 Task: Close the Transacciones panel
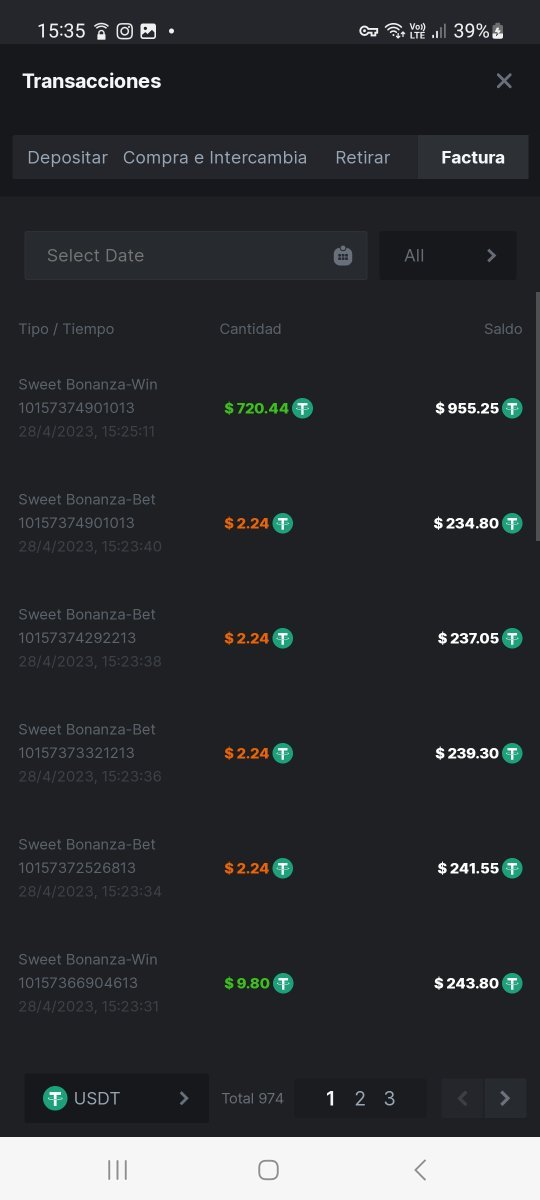click(504, 81)
